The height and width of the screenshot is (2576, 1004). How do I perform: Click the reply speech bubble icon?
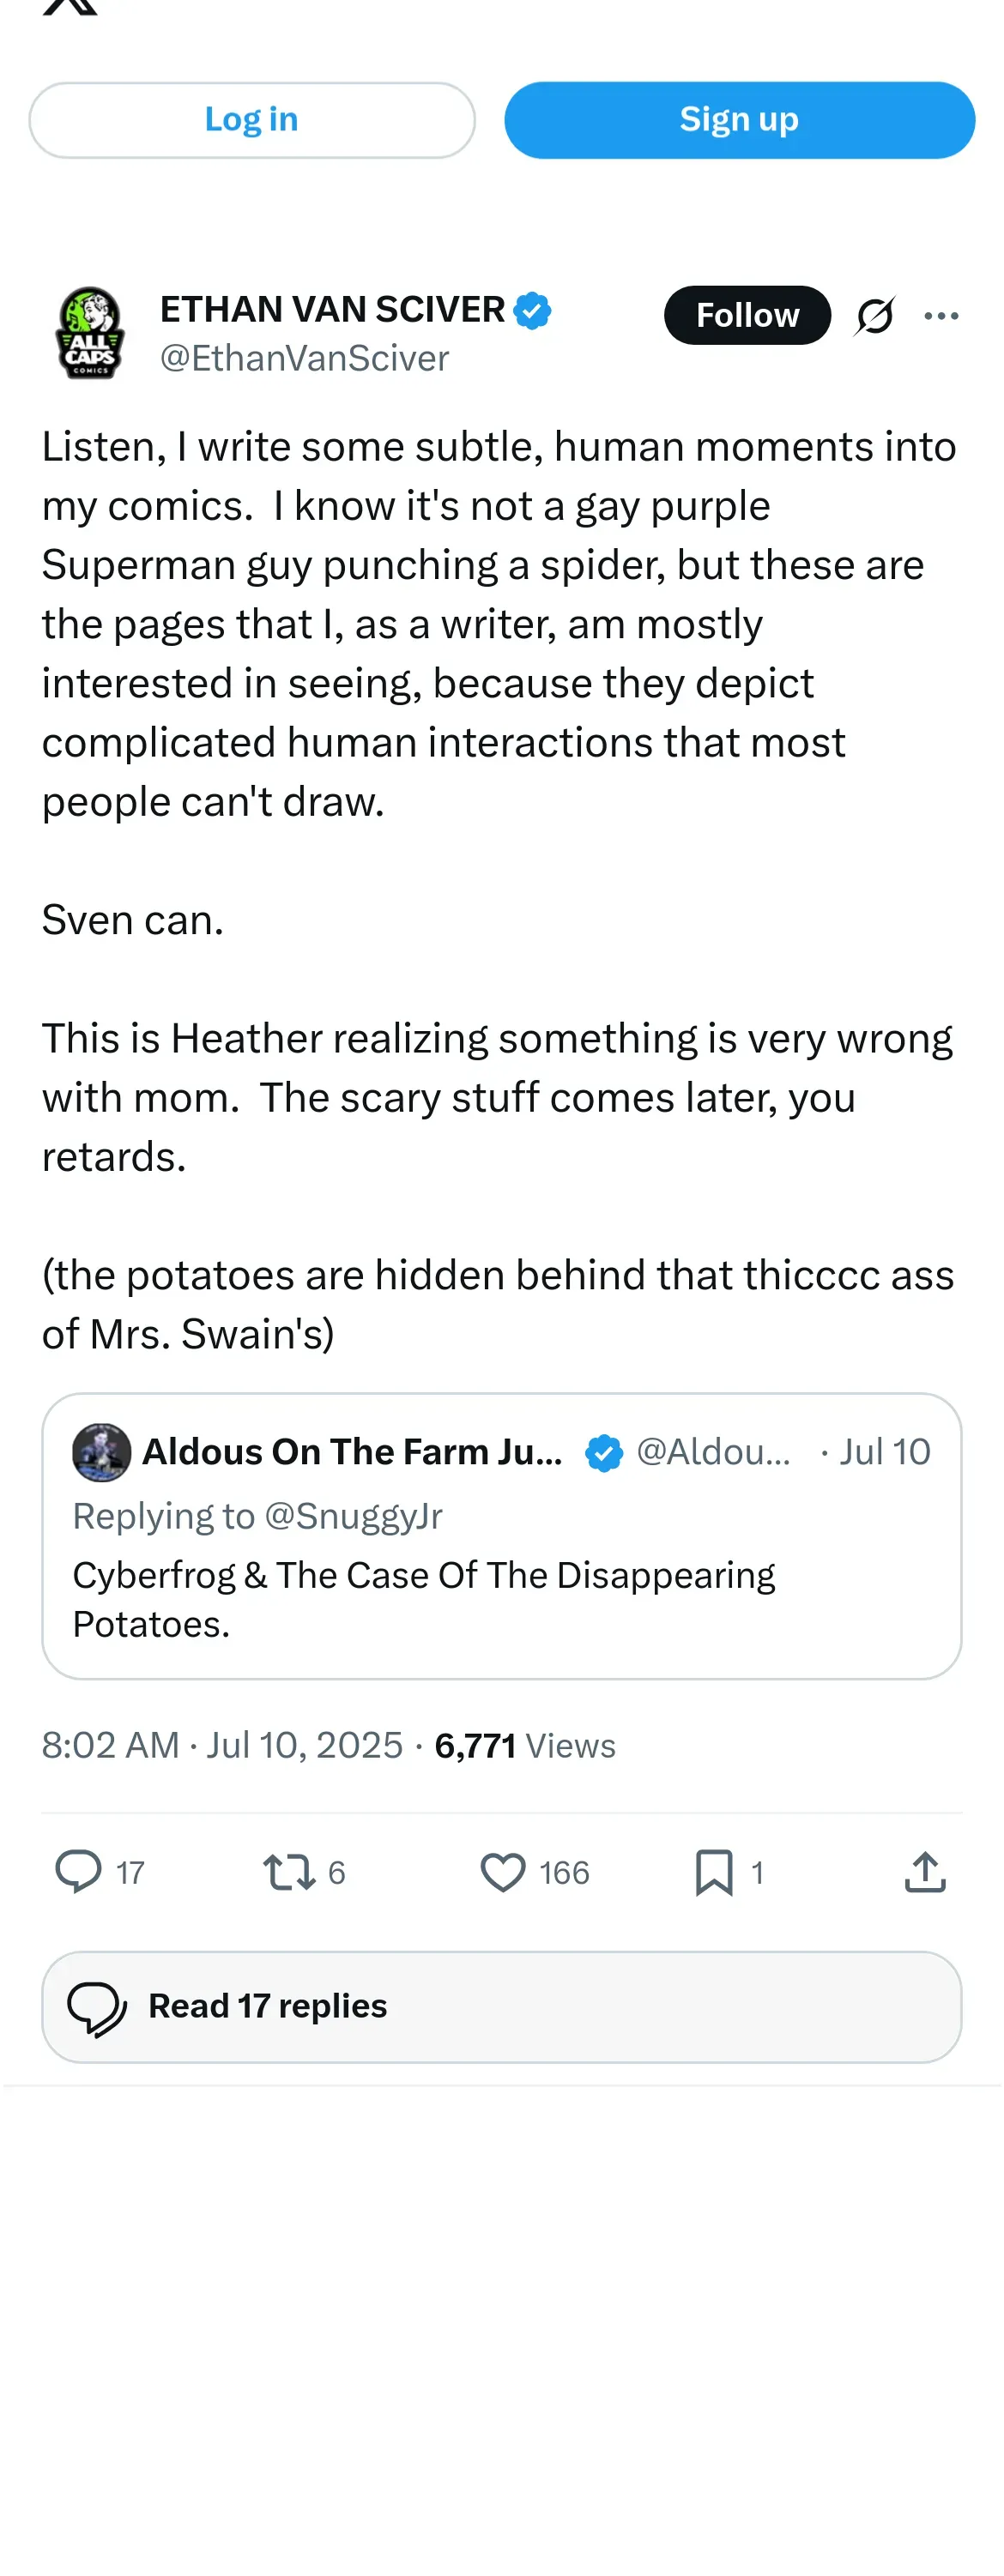click(78, 1871)
